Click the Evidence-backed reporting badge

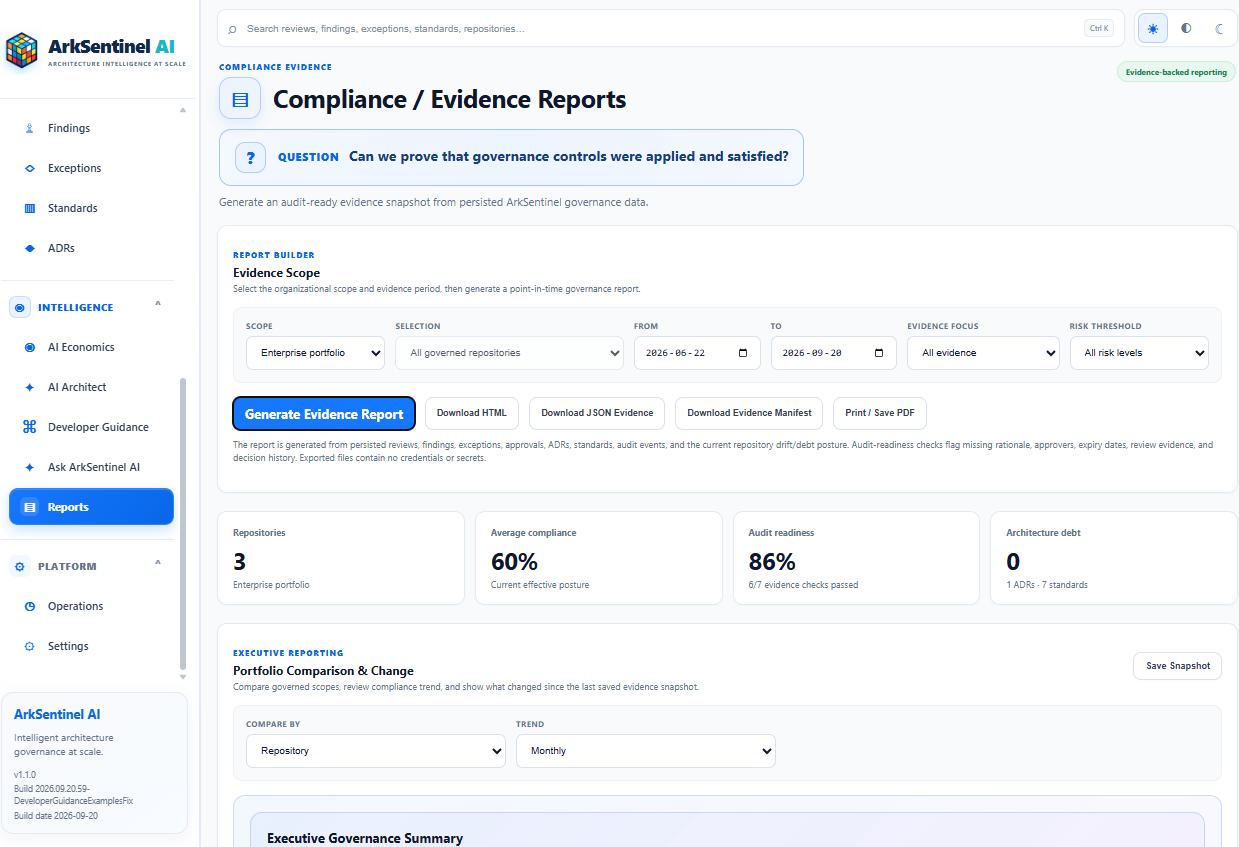1176,72
